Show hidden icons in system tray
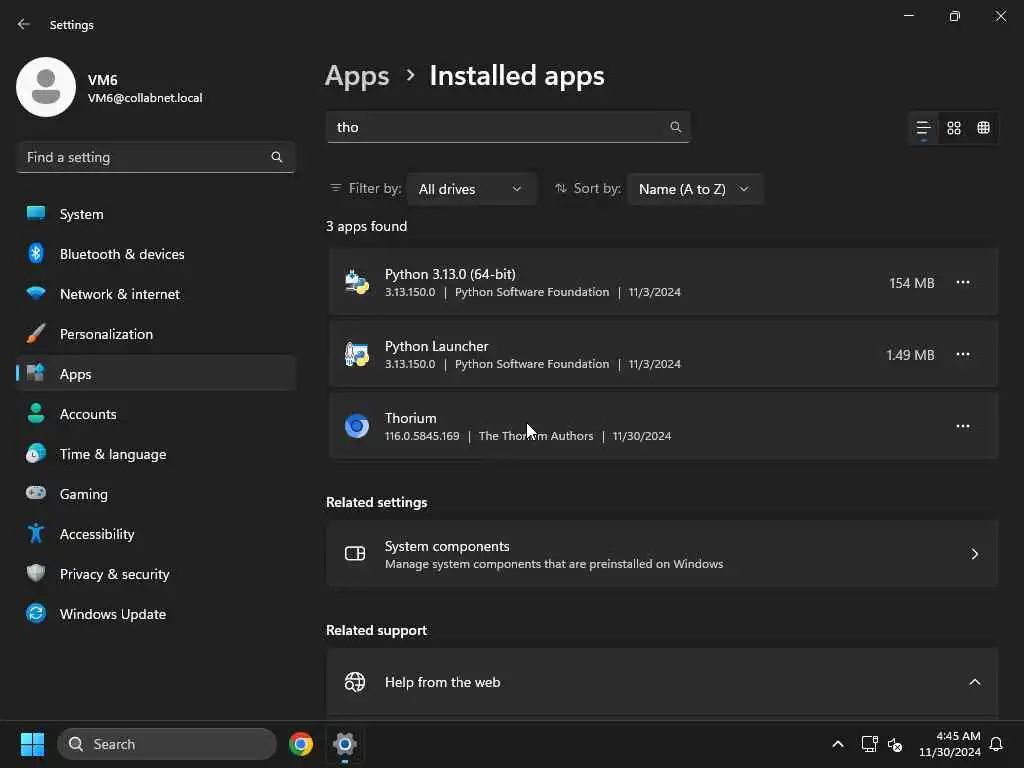Image resolution: width=1024 pixels, height=768 pixels. pos(838,744)
